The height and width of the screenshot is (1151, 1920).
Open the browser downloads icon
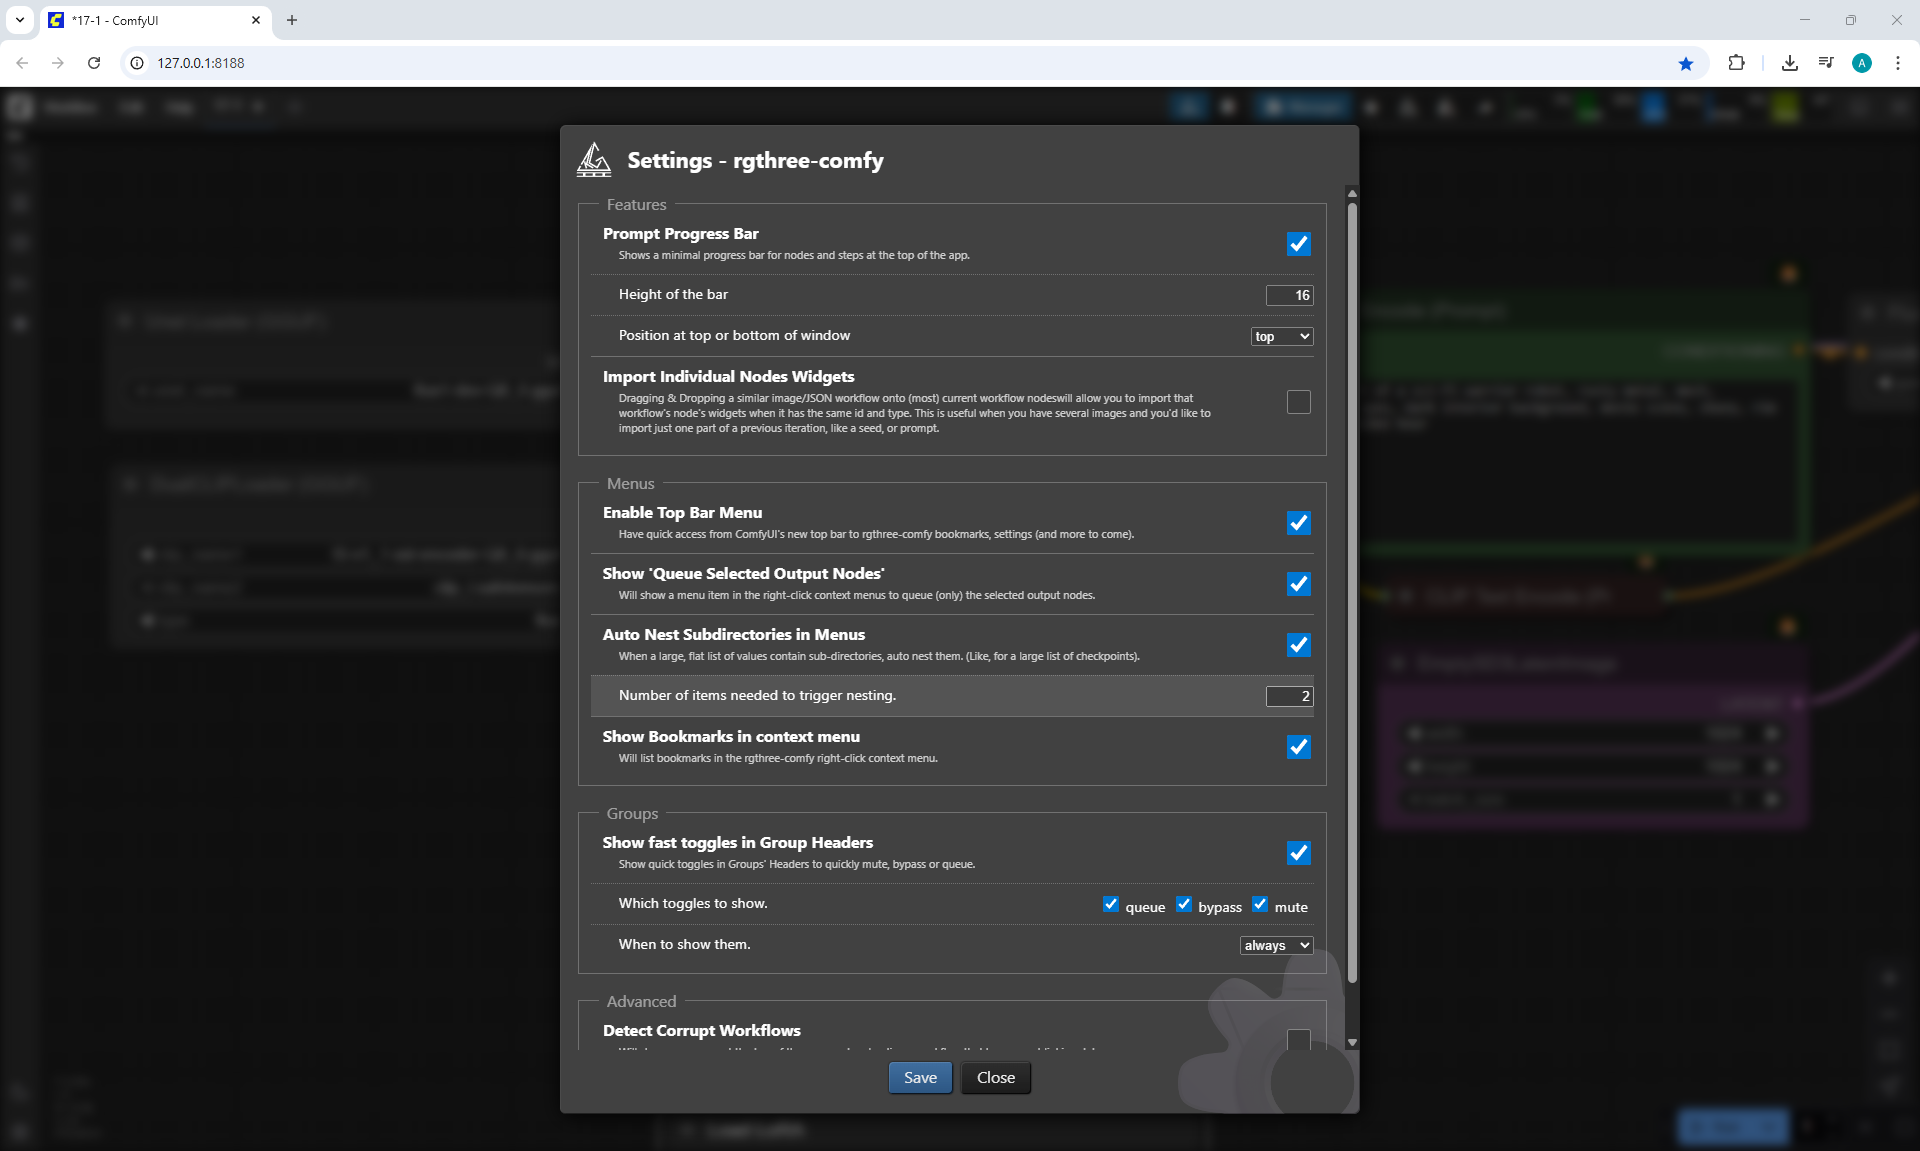pos(1790,63)
